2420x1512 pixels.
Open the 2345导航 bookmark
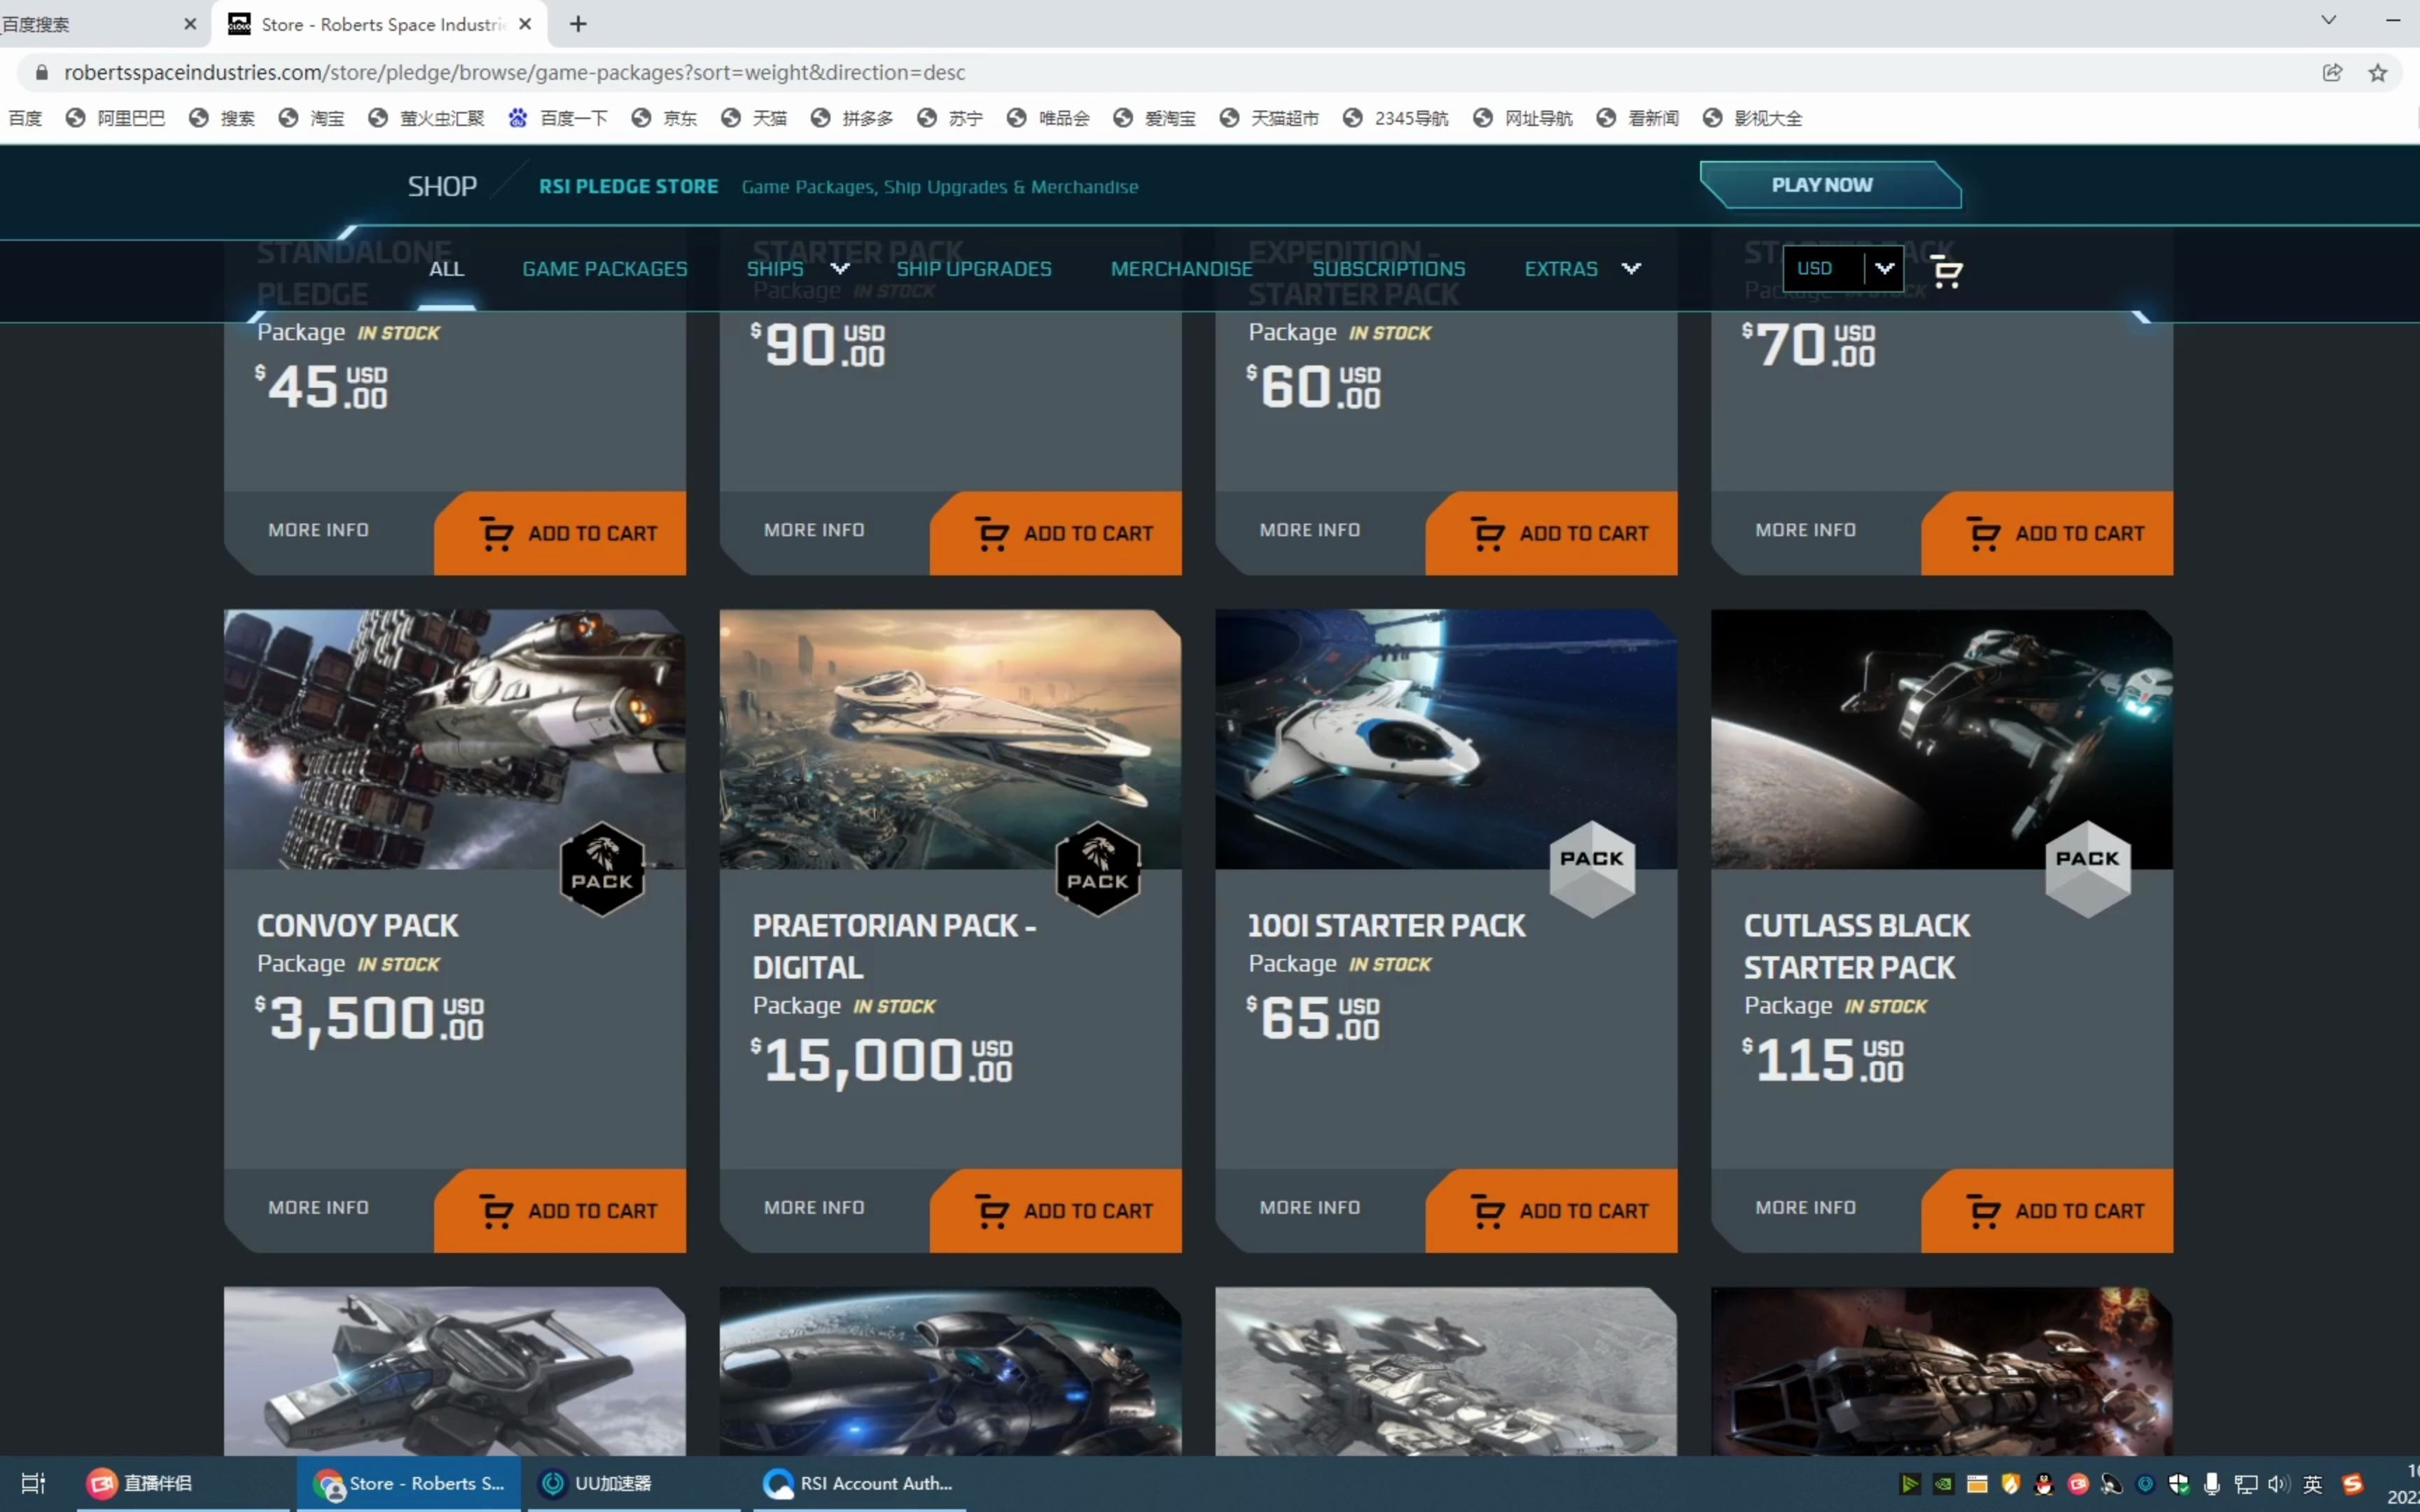click(x=1395, y=118)
